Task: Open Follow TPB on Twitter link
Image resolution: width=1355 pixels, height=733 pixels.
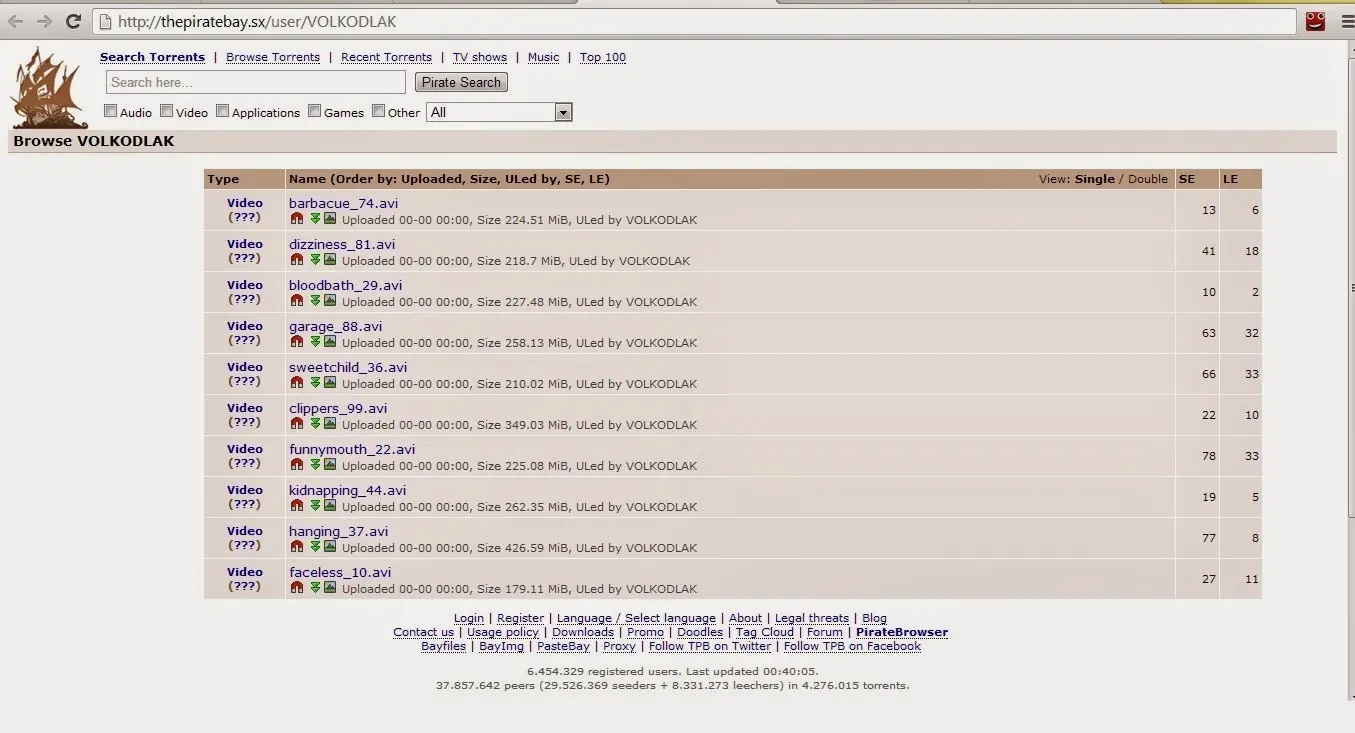Action: pos(710,646)
